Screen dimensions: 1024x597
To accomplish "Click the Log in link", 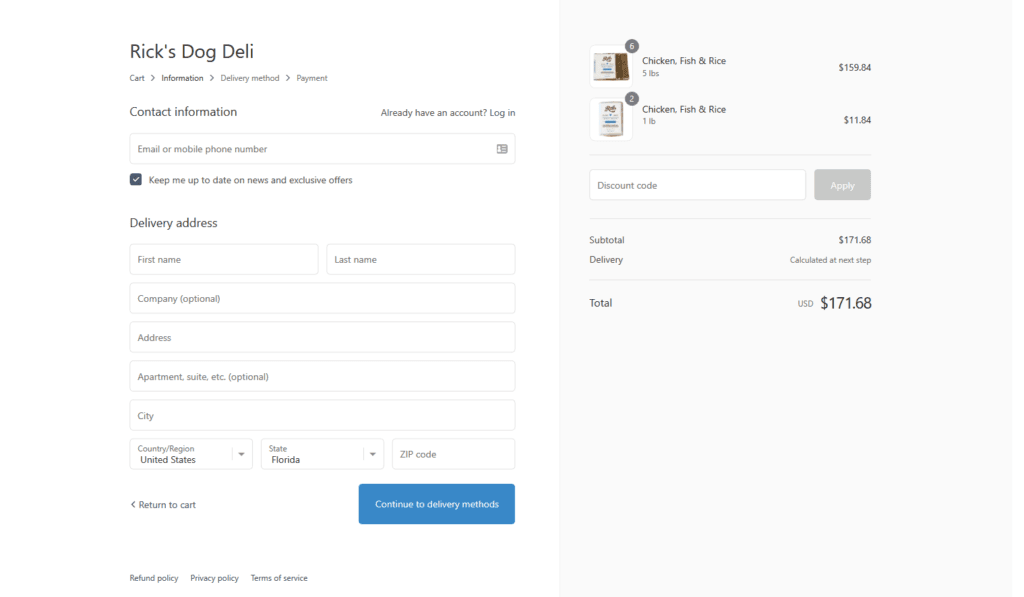I will pyautogui.click(x=502, y=113).
